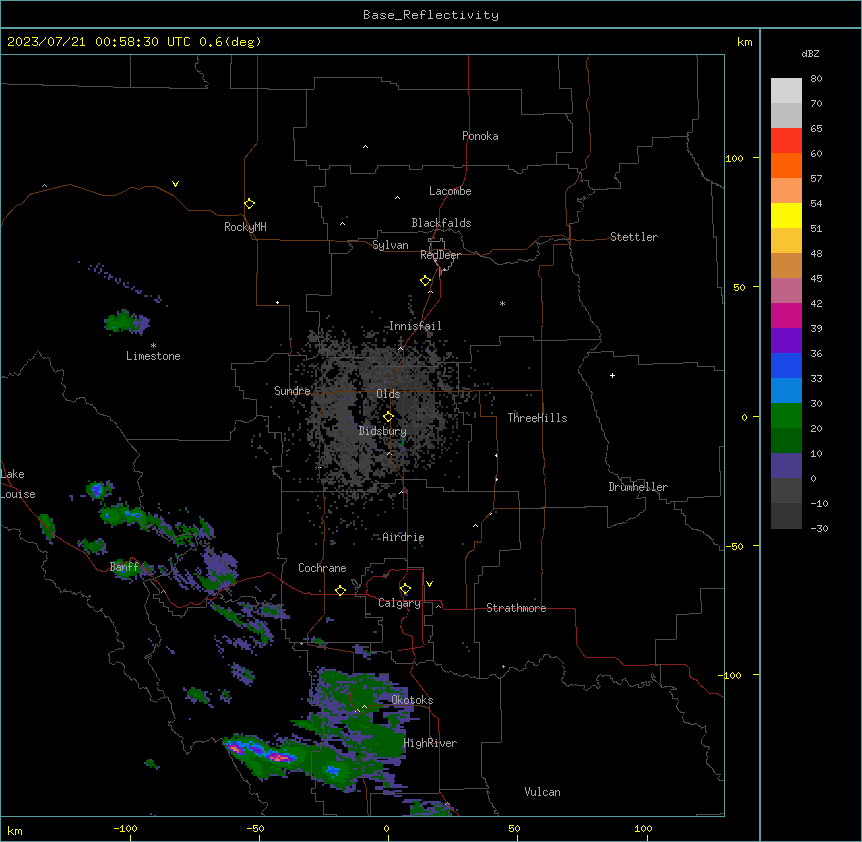Select the yellow diamond marker below Cochrane
The width and height of the screenshot is (862, 842).
(340, 590)
